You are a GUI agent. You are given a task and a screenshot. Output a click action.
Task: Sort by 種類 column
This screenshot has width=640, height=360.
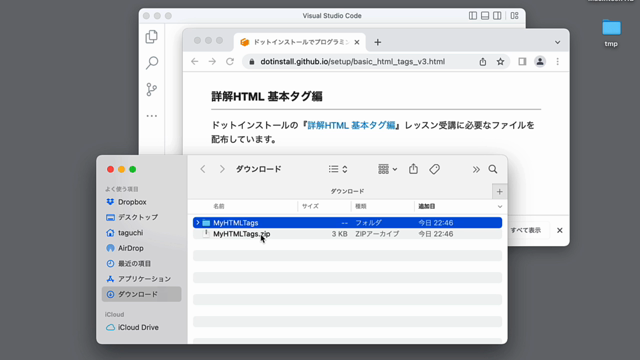pos(361,206)
